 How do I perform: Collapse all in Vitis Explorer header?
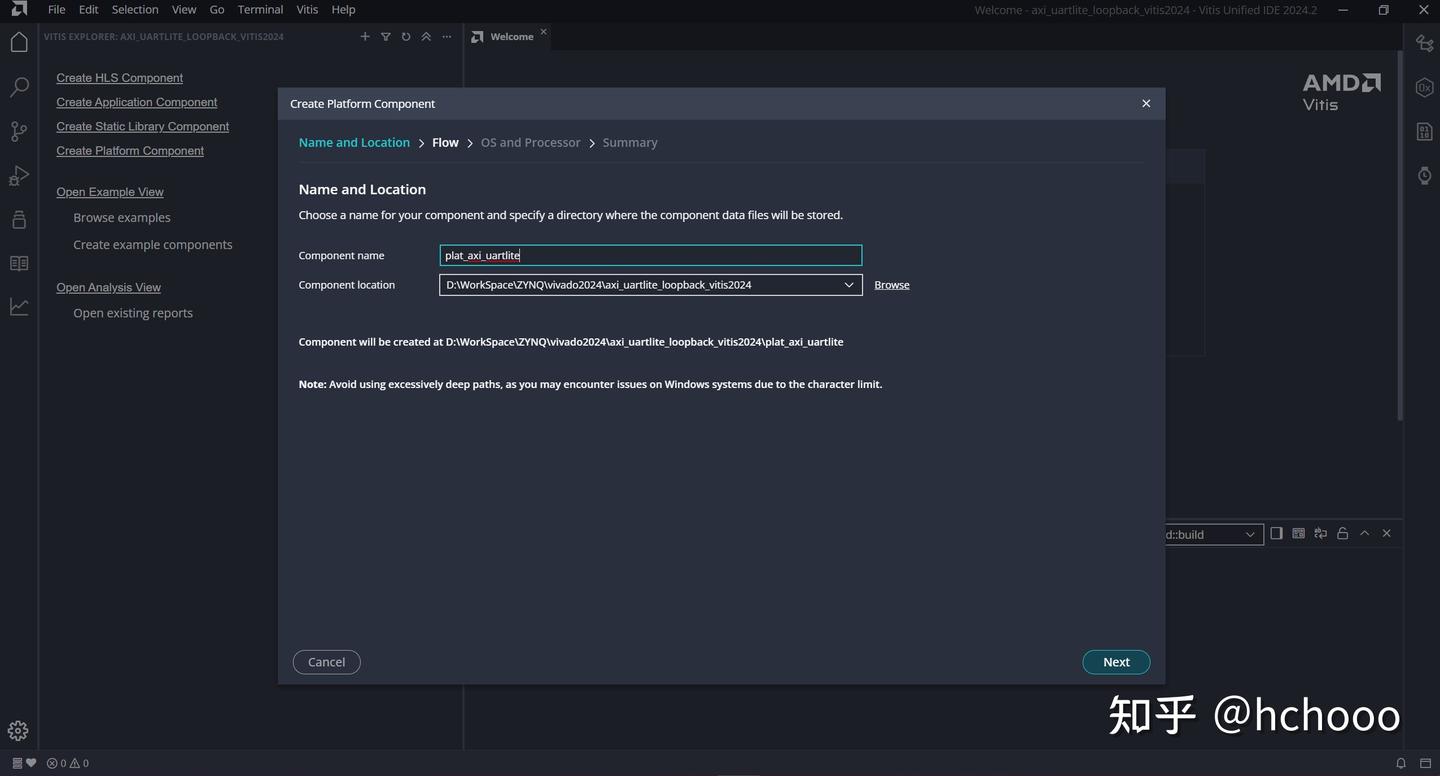pyautogui.click(x=426, y=36)
